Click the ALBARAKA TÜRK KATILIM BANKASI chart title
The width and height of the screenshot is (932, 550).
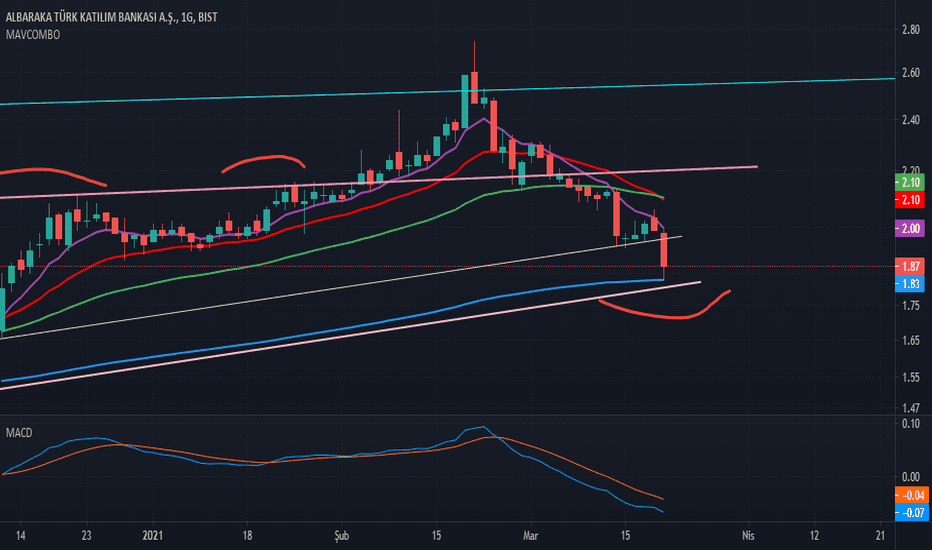point(111,17)
